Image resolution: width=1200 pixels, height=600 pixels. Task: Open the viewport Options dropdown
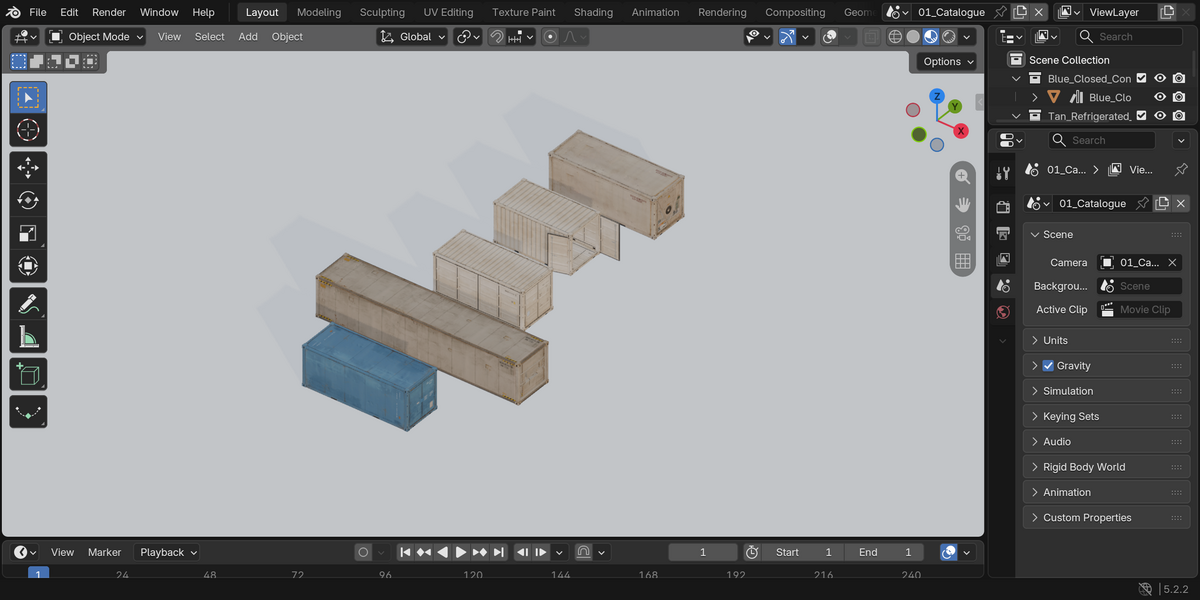pyautogui.click(x=947, y=61)
